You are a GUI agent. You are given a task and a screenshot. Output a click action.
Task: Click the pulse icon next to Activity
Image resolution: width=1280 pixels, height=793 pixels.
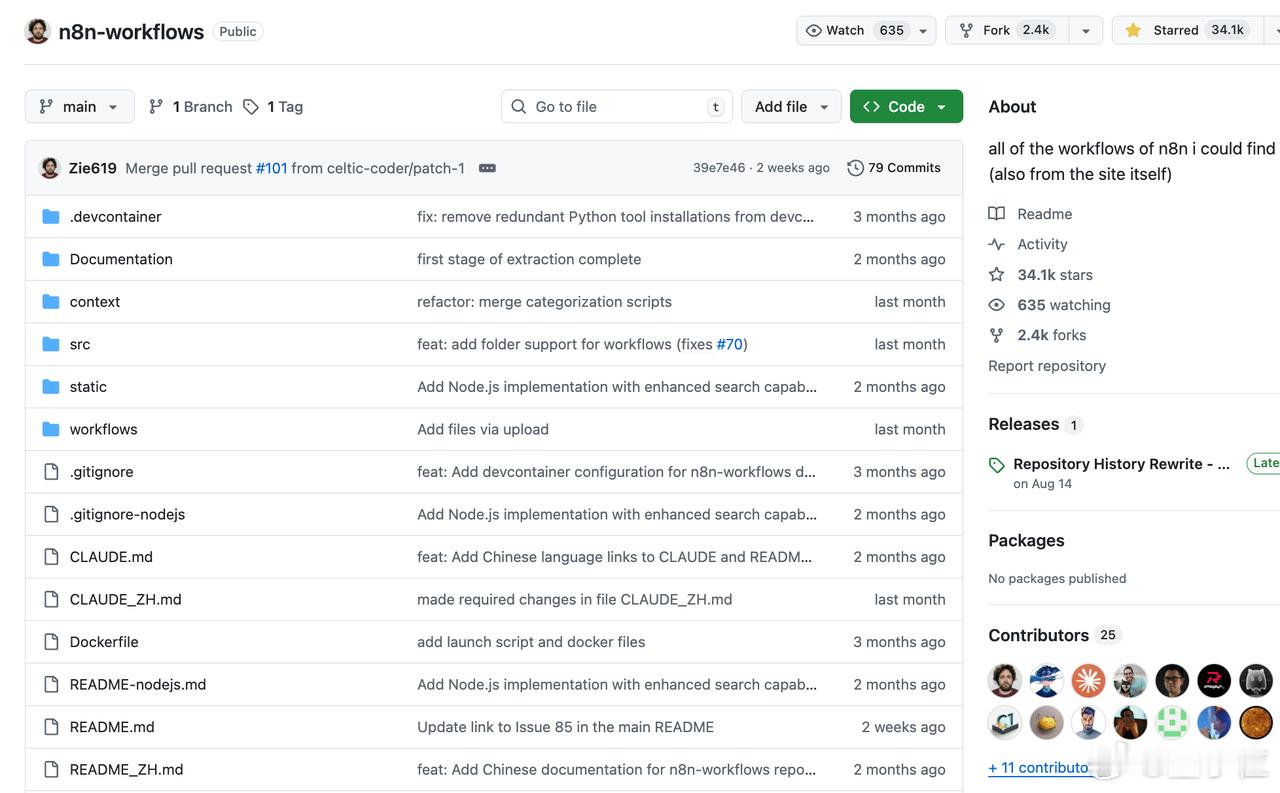click(996, 244)
